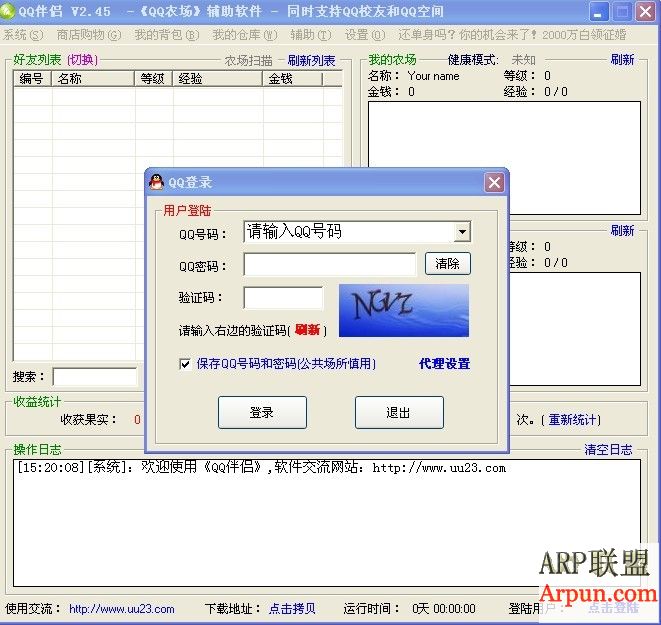Viewport: 661px width, 625px height.
Task: Click the NGVZ captcha image
Action: click(404, 311)
